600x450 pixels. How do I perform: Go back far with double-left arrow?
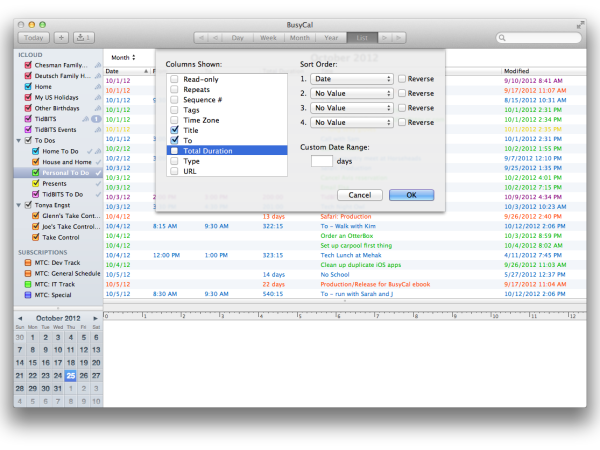pos(201,38)
